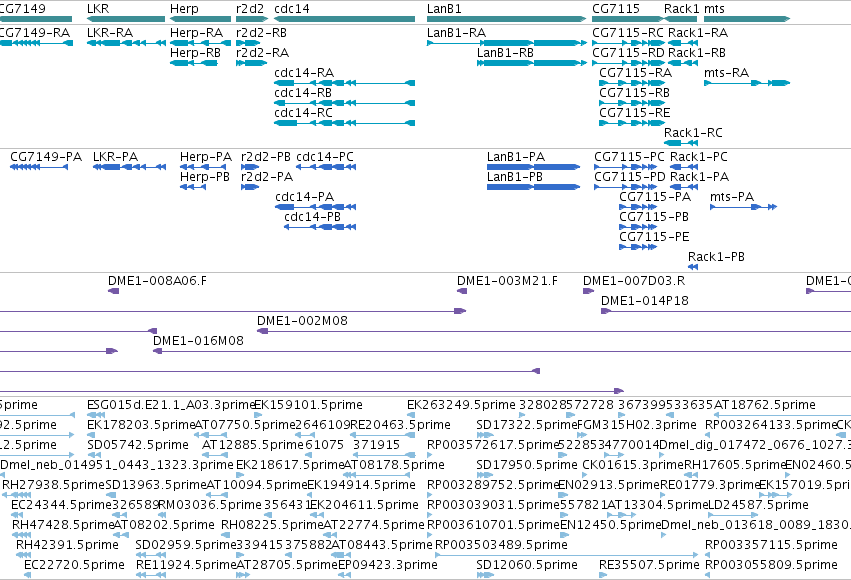Click the RH47428.5prime EST label
The width and height of the screenshot is (851, 580).
click(x=63, y=525)
